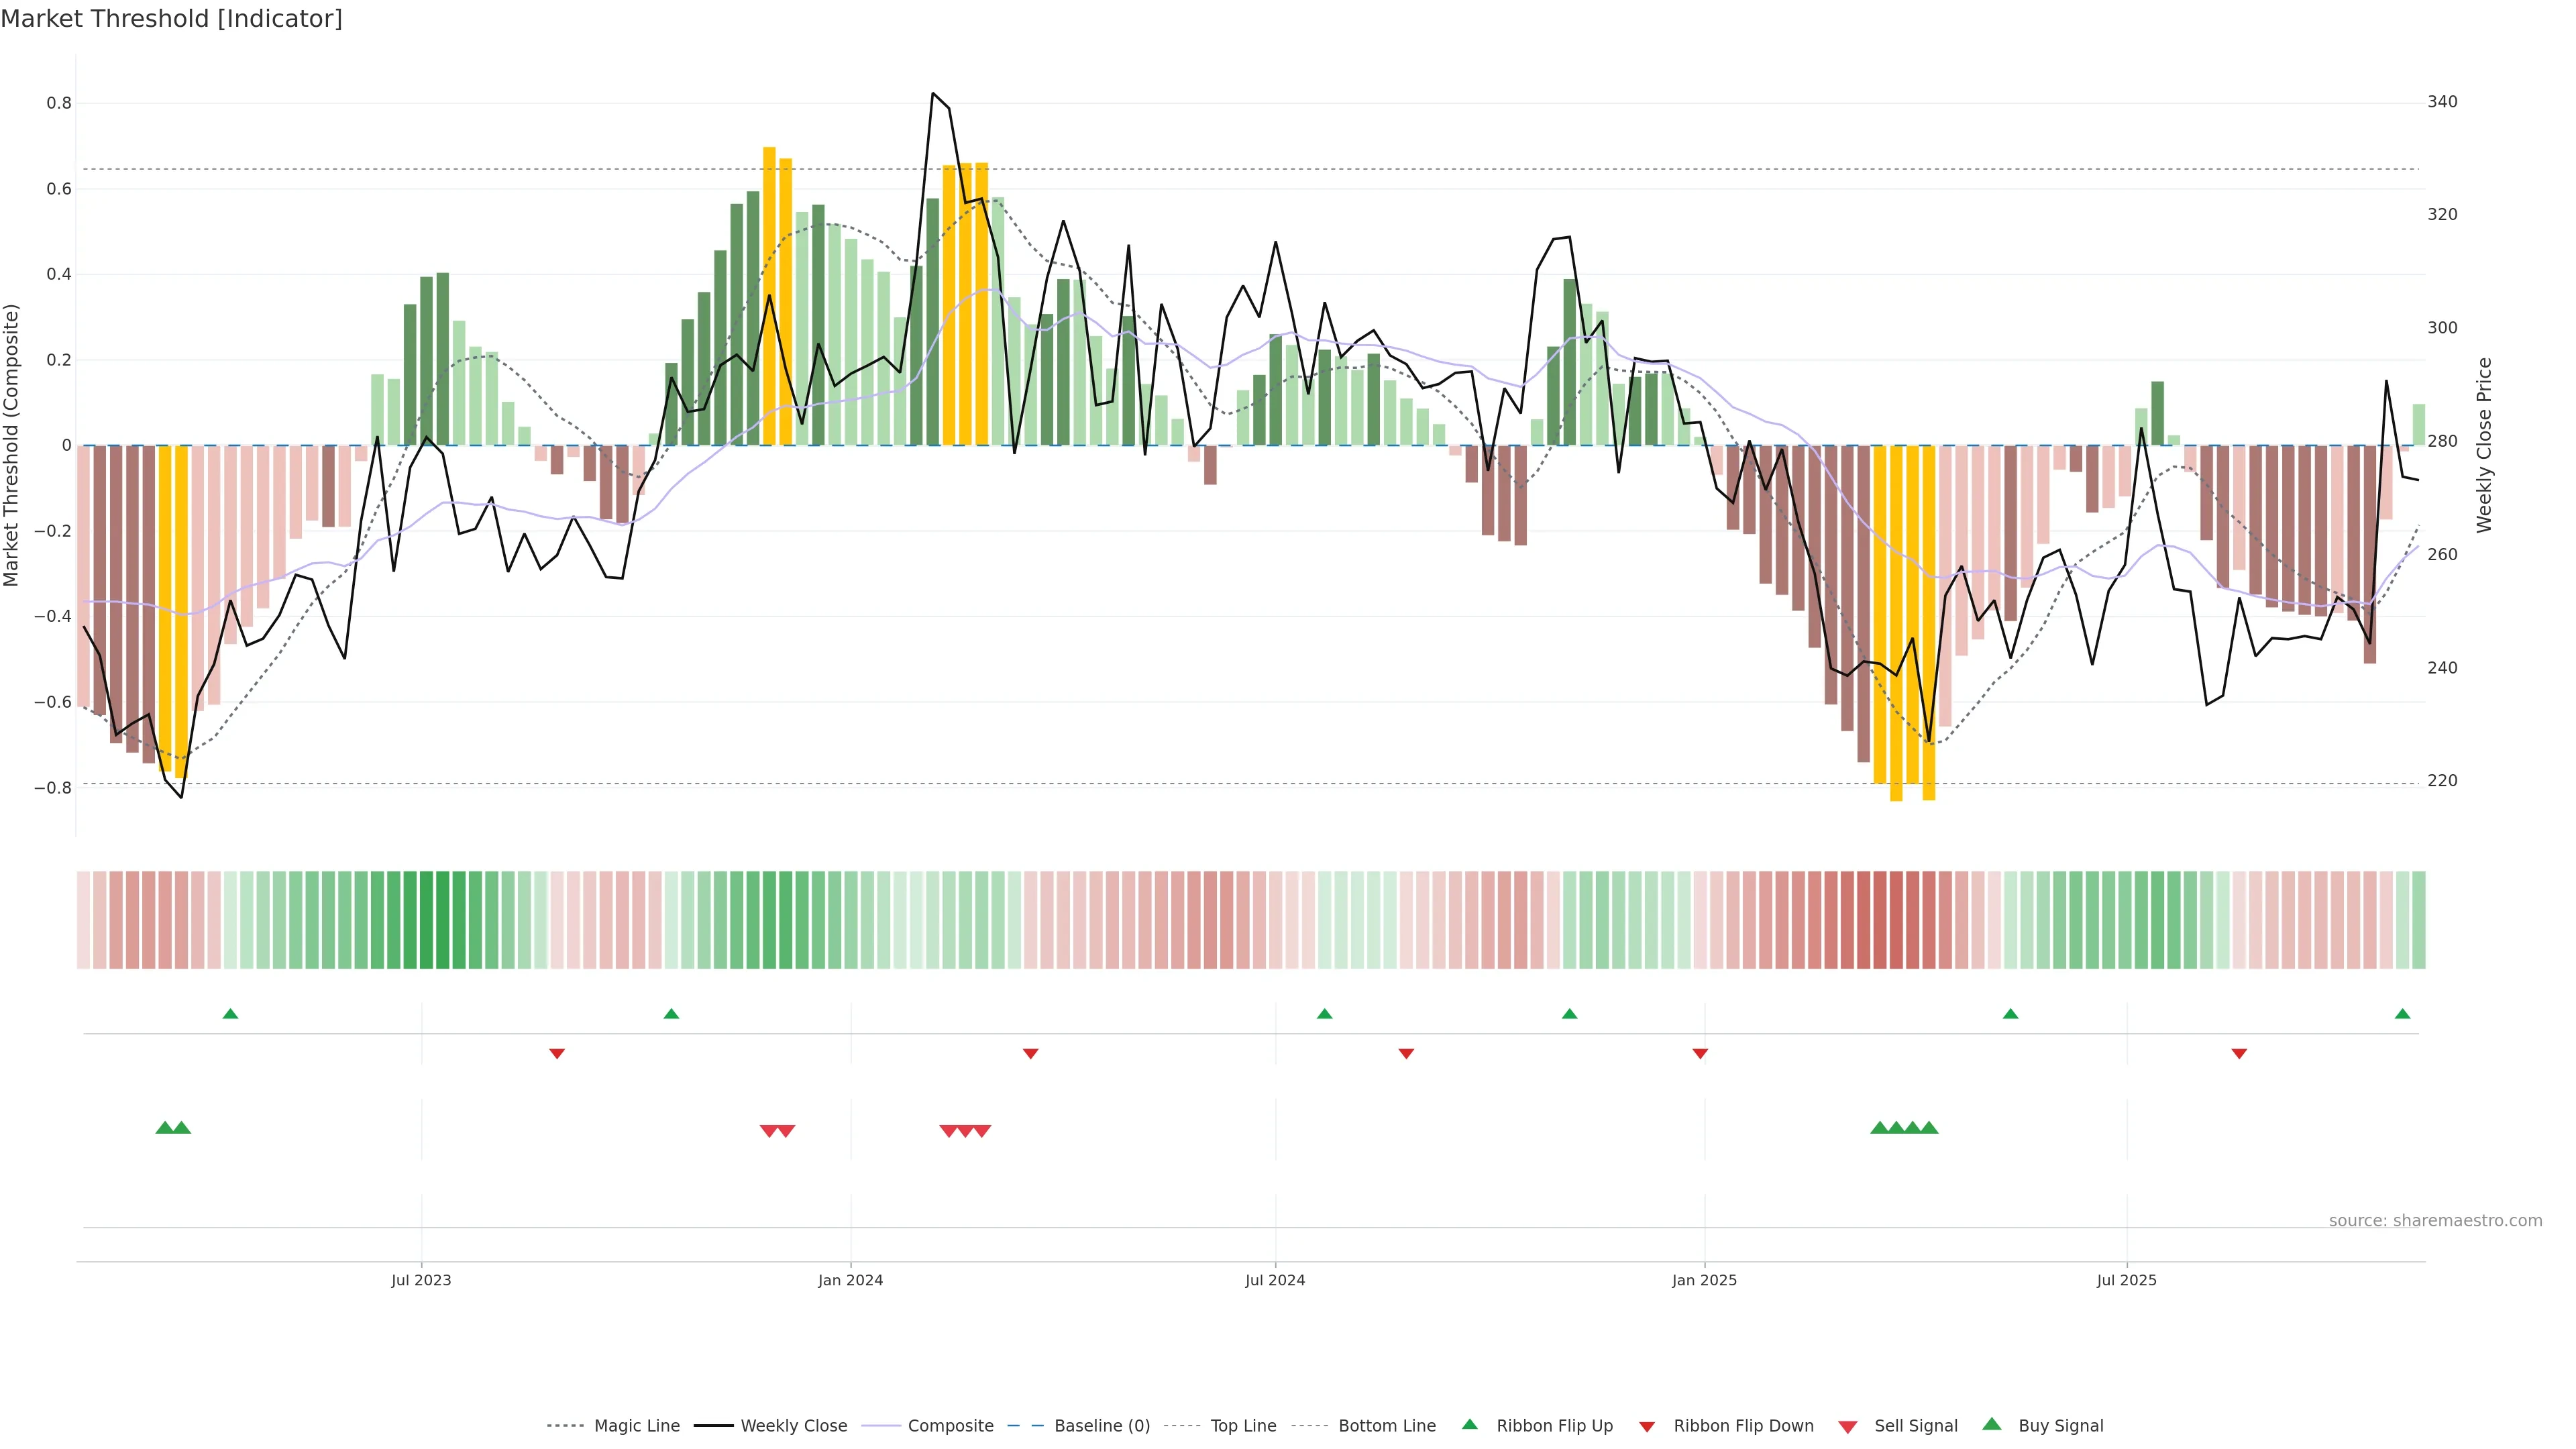Click the last green ribbon flip up marker
The image size is (2576, 1449).
(2402, 1014)
